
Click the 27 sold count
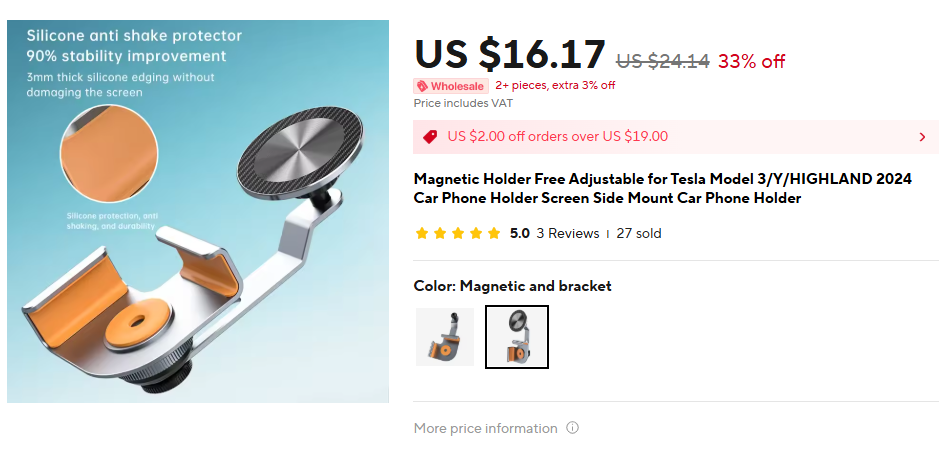[x=639, y=234]
